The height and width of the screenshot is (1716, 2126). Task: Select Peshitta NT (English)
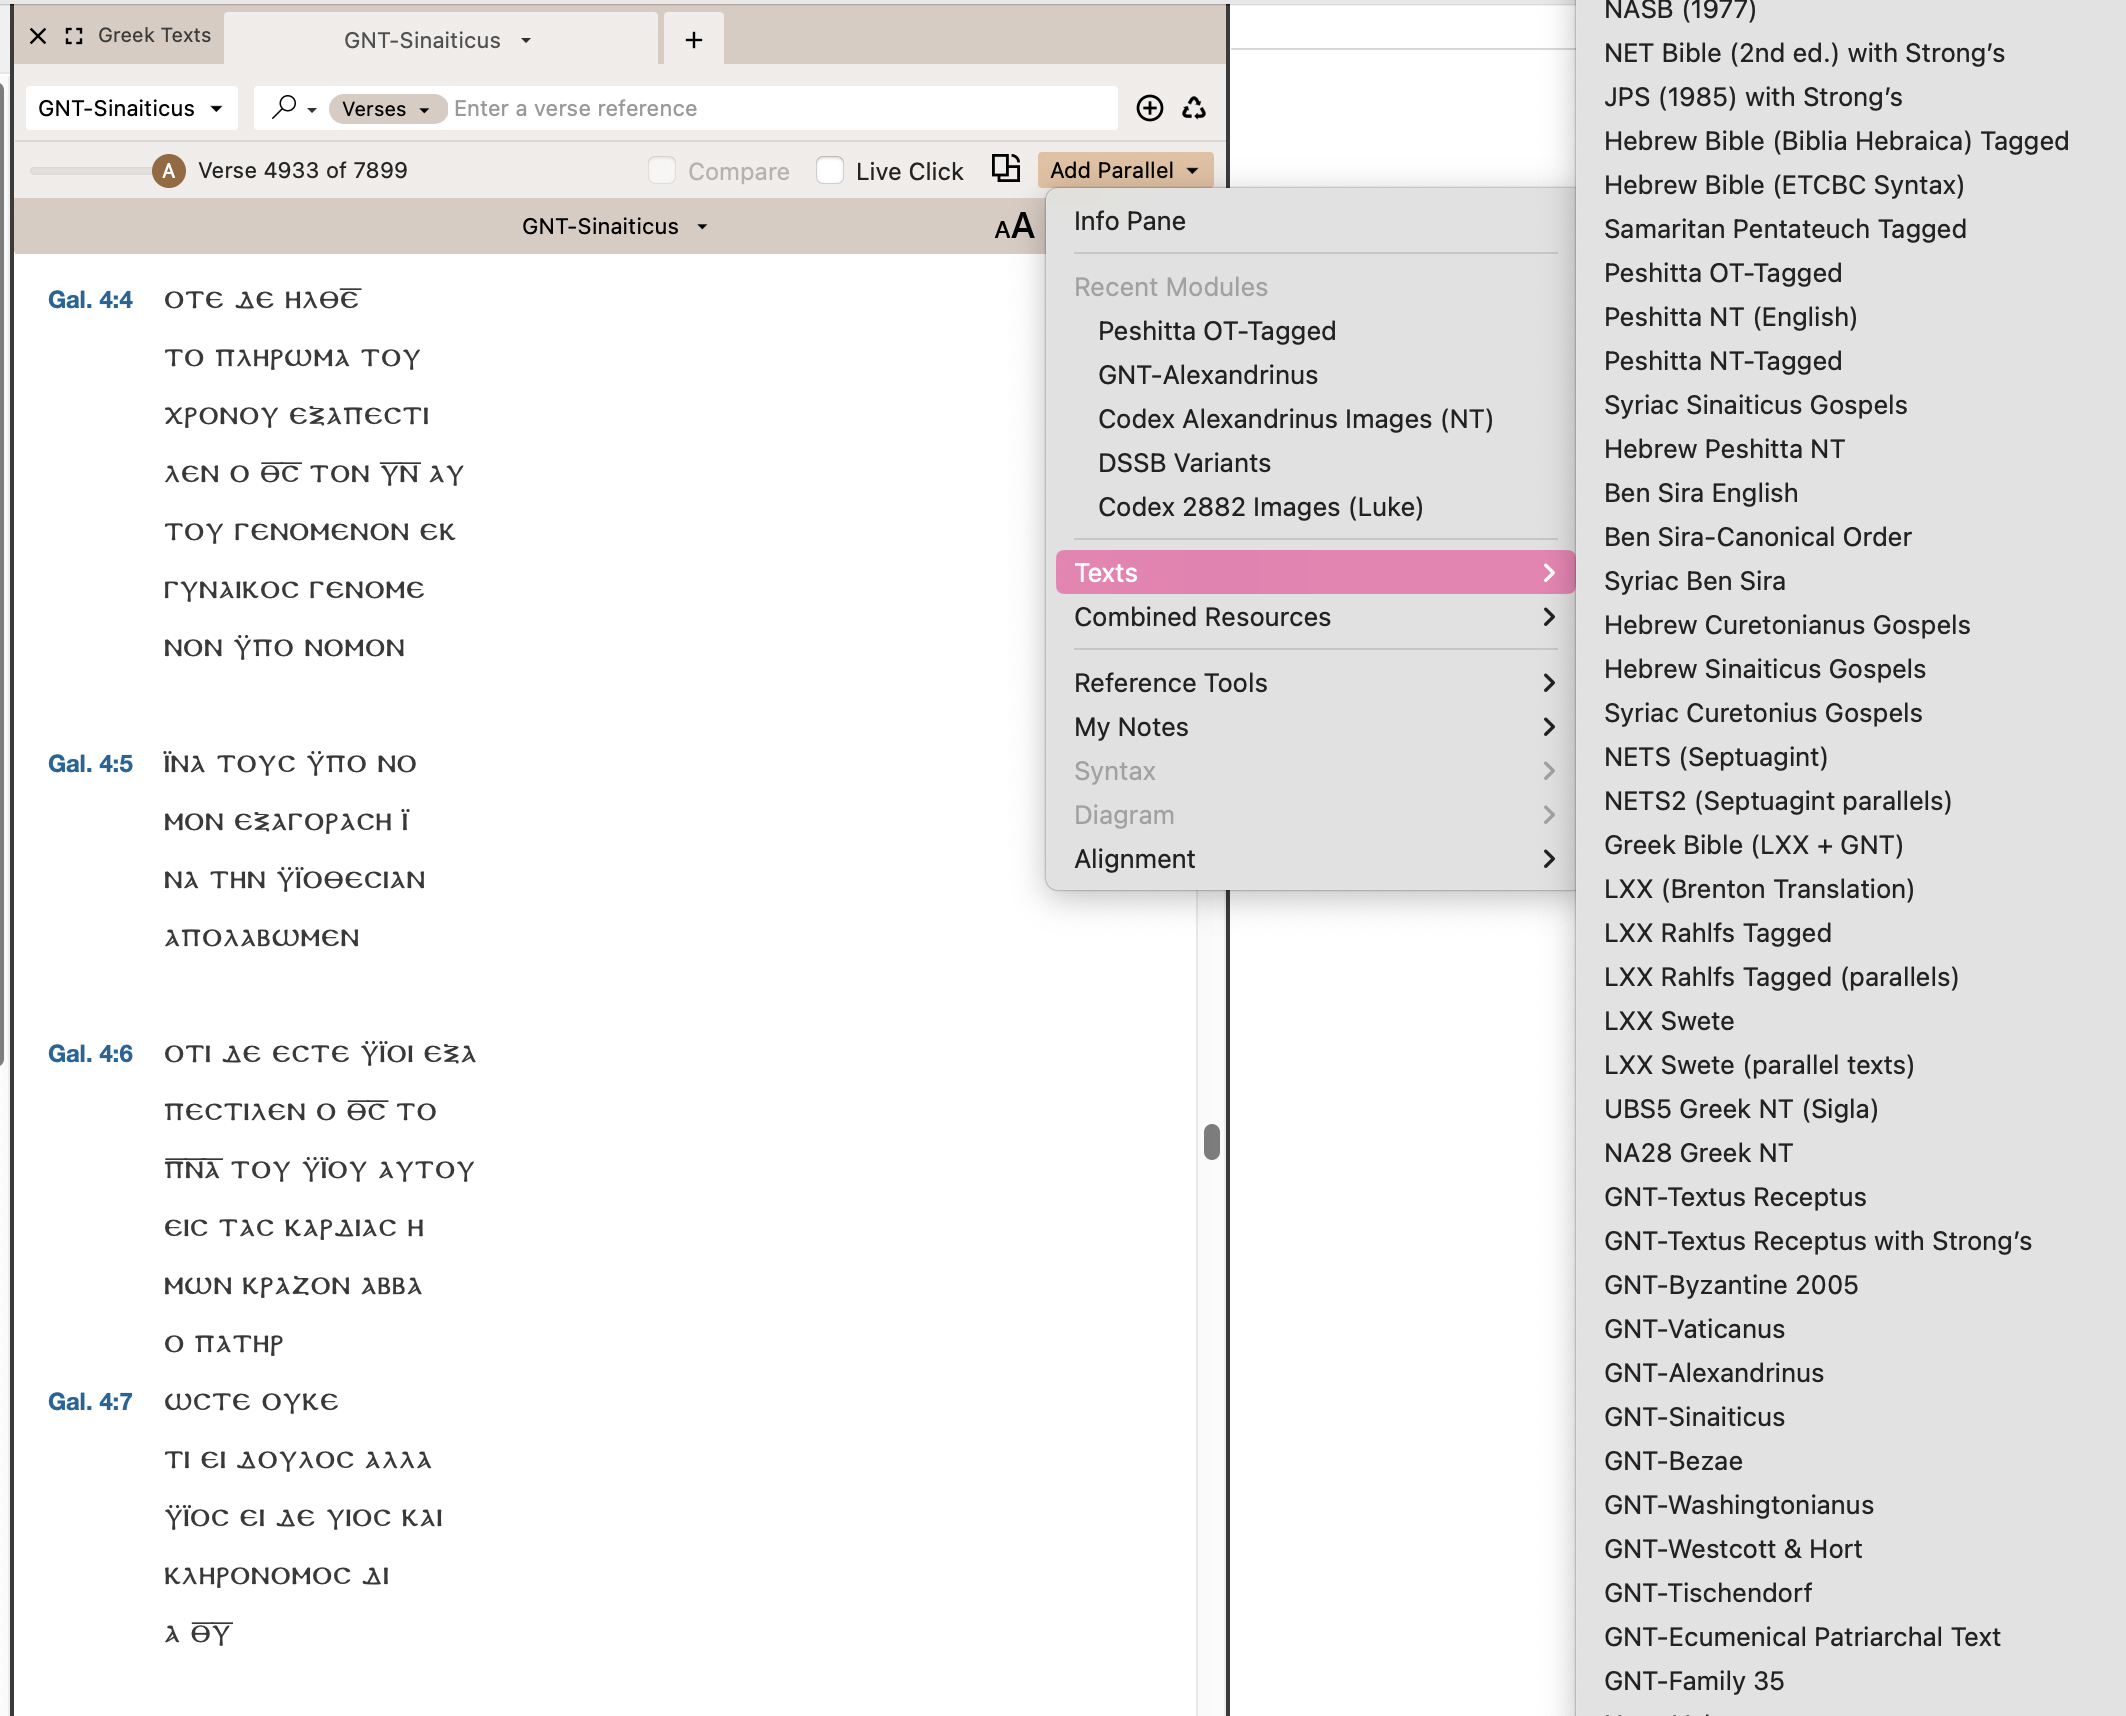coord(1730,317)
